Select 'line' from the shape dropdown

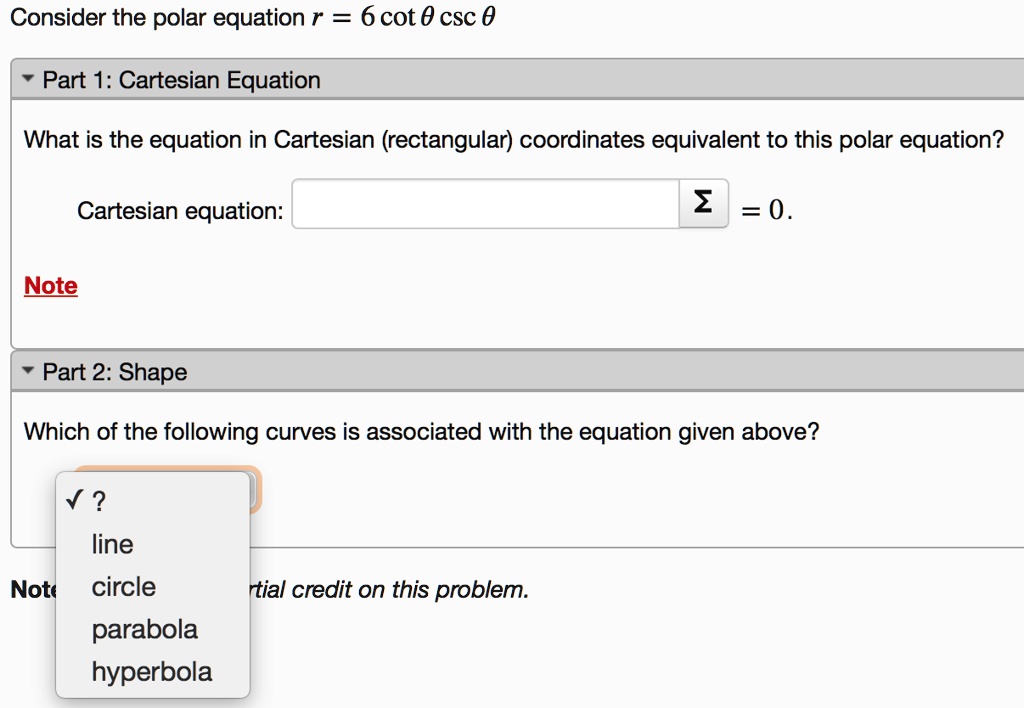[x=112, y=544]
